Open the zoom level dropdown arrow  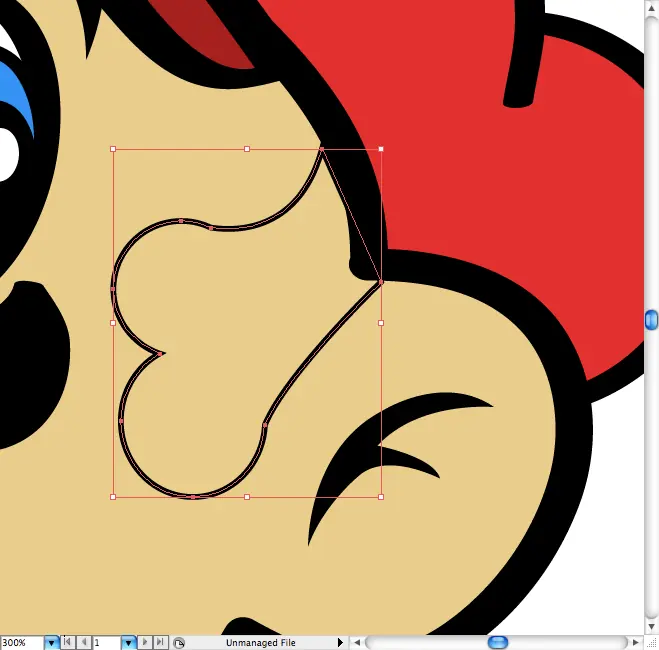pos(51,643)
